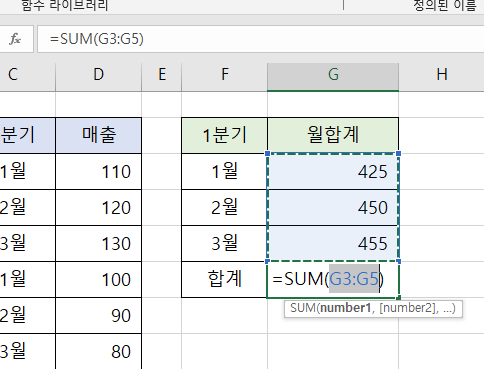Click cell with value 425

(333, 172)
